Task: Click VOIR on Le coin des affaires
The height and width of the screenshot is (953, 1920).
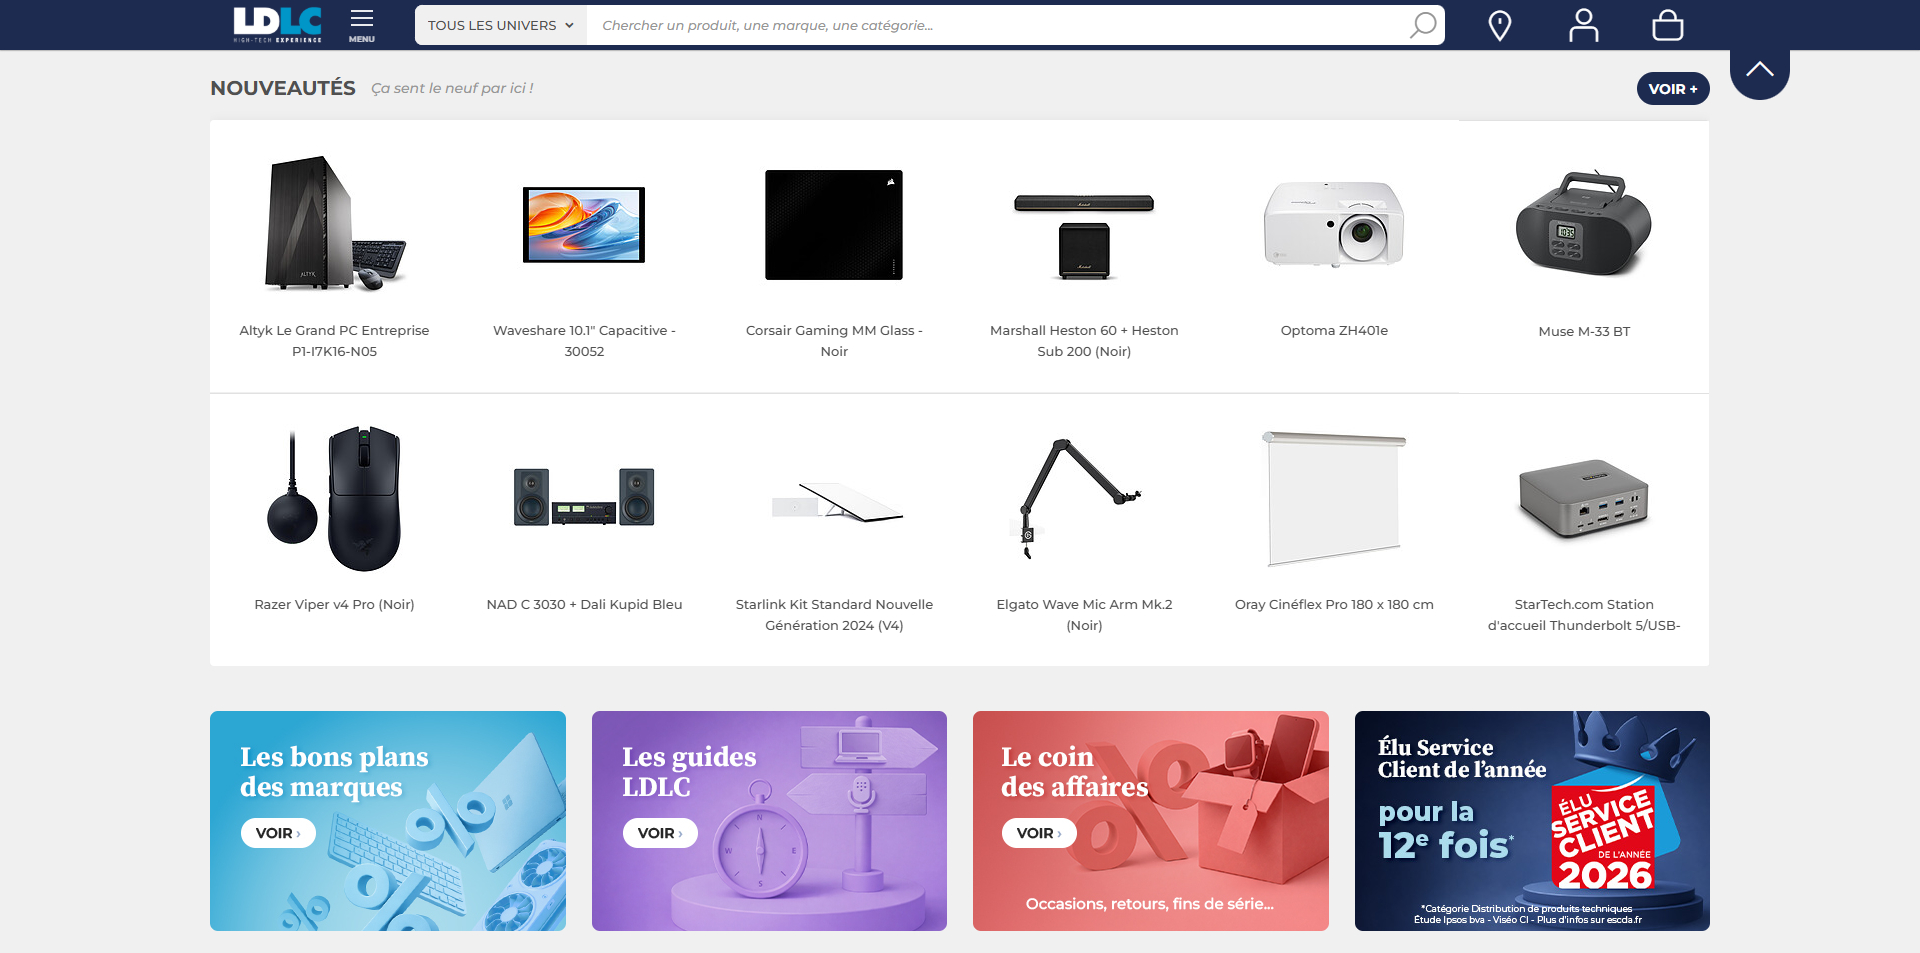Action: [x=1039, y=833]
